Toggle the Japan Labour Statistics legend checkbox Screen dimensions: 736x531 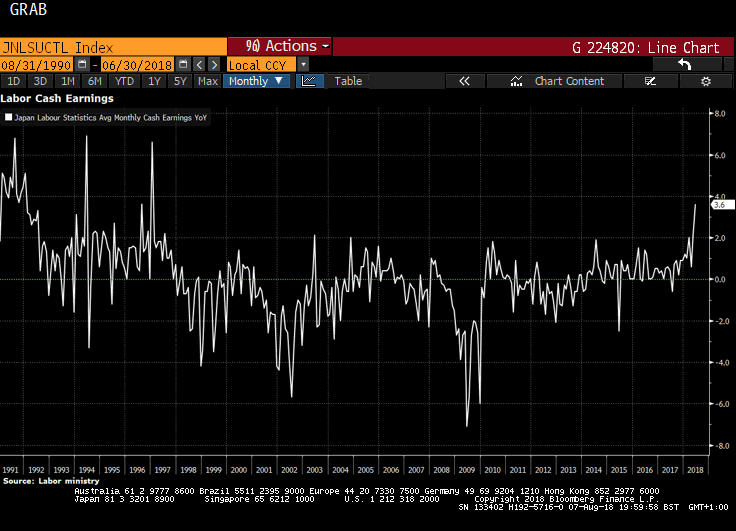coord(8,117)
